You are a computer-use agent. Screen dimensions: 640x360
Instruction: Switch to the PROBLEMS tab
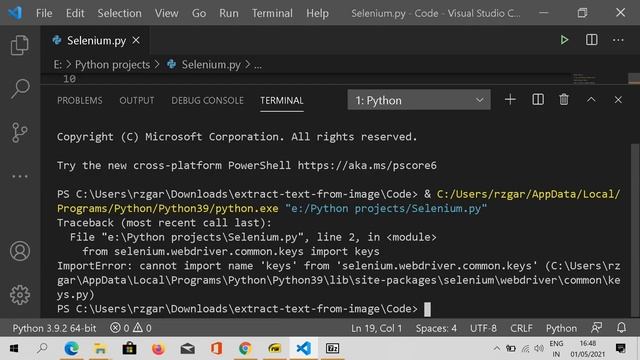[80, 100]
